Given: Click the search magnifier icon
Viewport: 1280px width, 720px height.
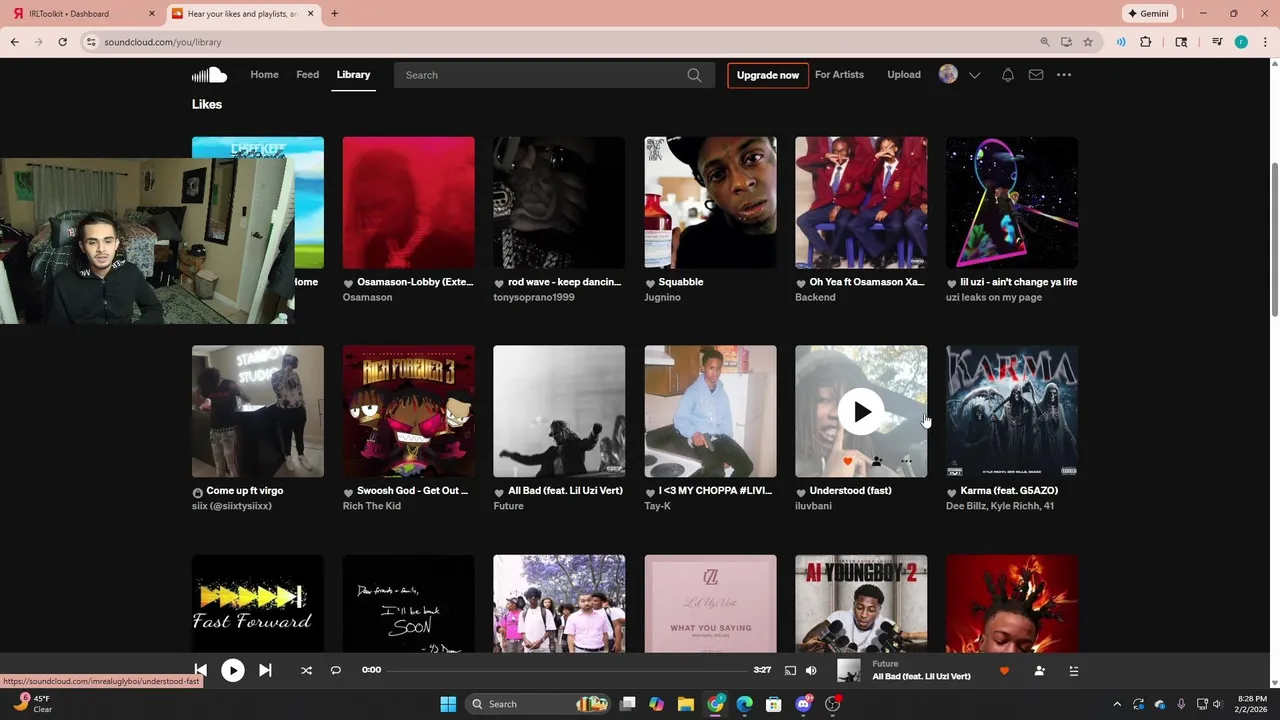Looking at the screenshot, I should pyautogui.click(x=694, y=75).
